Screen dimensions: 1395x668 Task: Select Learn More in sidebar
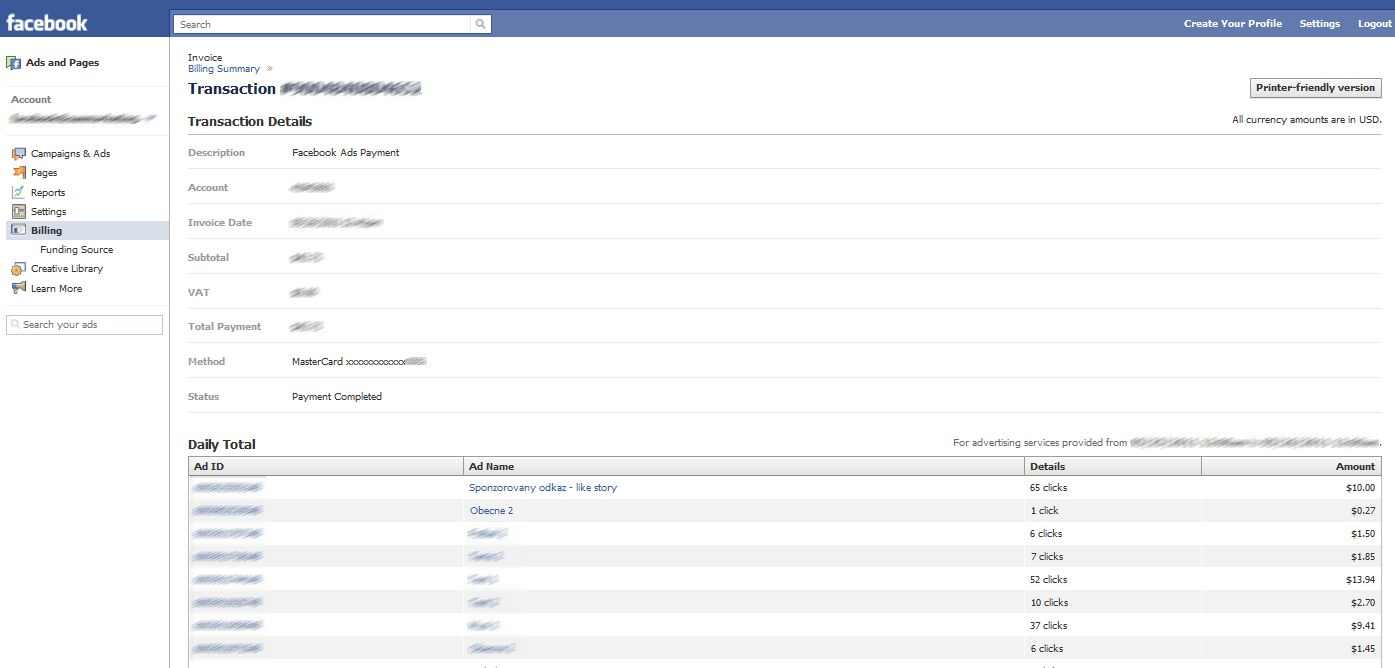point(56,289)
